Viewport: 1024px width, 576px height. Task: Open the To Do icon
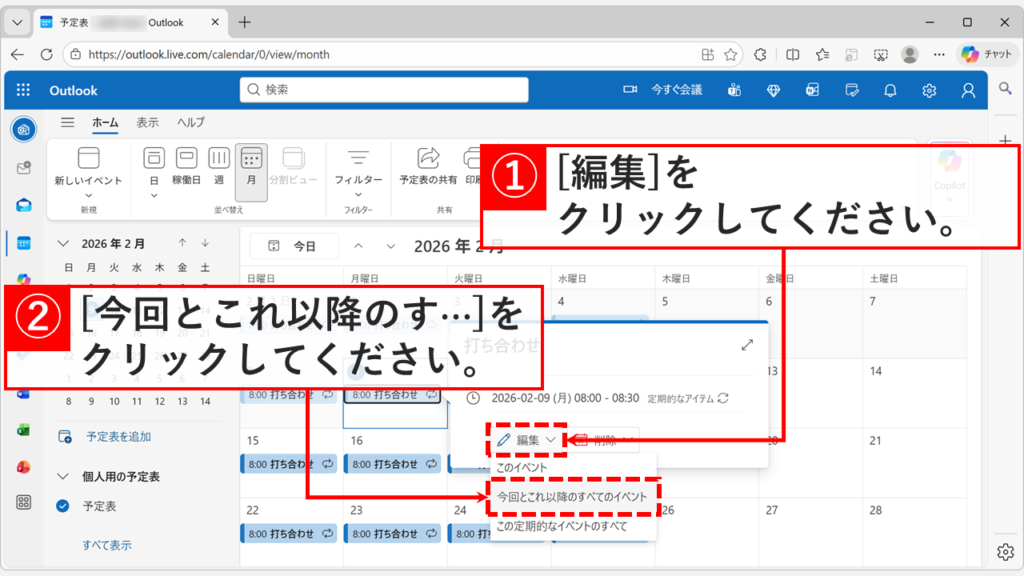(x=853, y=90)
